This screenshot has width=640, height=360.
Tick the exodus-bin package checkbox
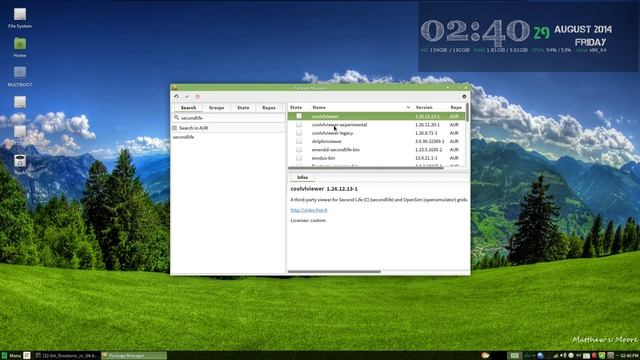(x=299, y=158)
